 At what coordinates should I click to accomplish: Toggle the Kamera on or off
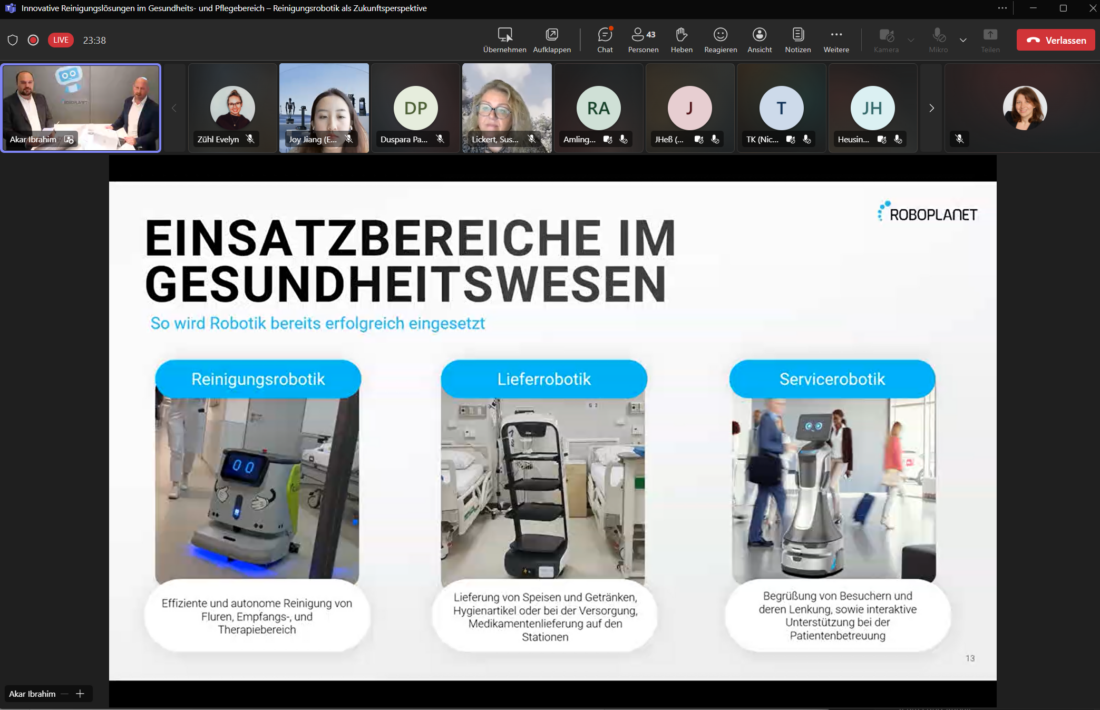coord(886,40)
